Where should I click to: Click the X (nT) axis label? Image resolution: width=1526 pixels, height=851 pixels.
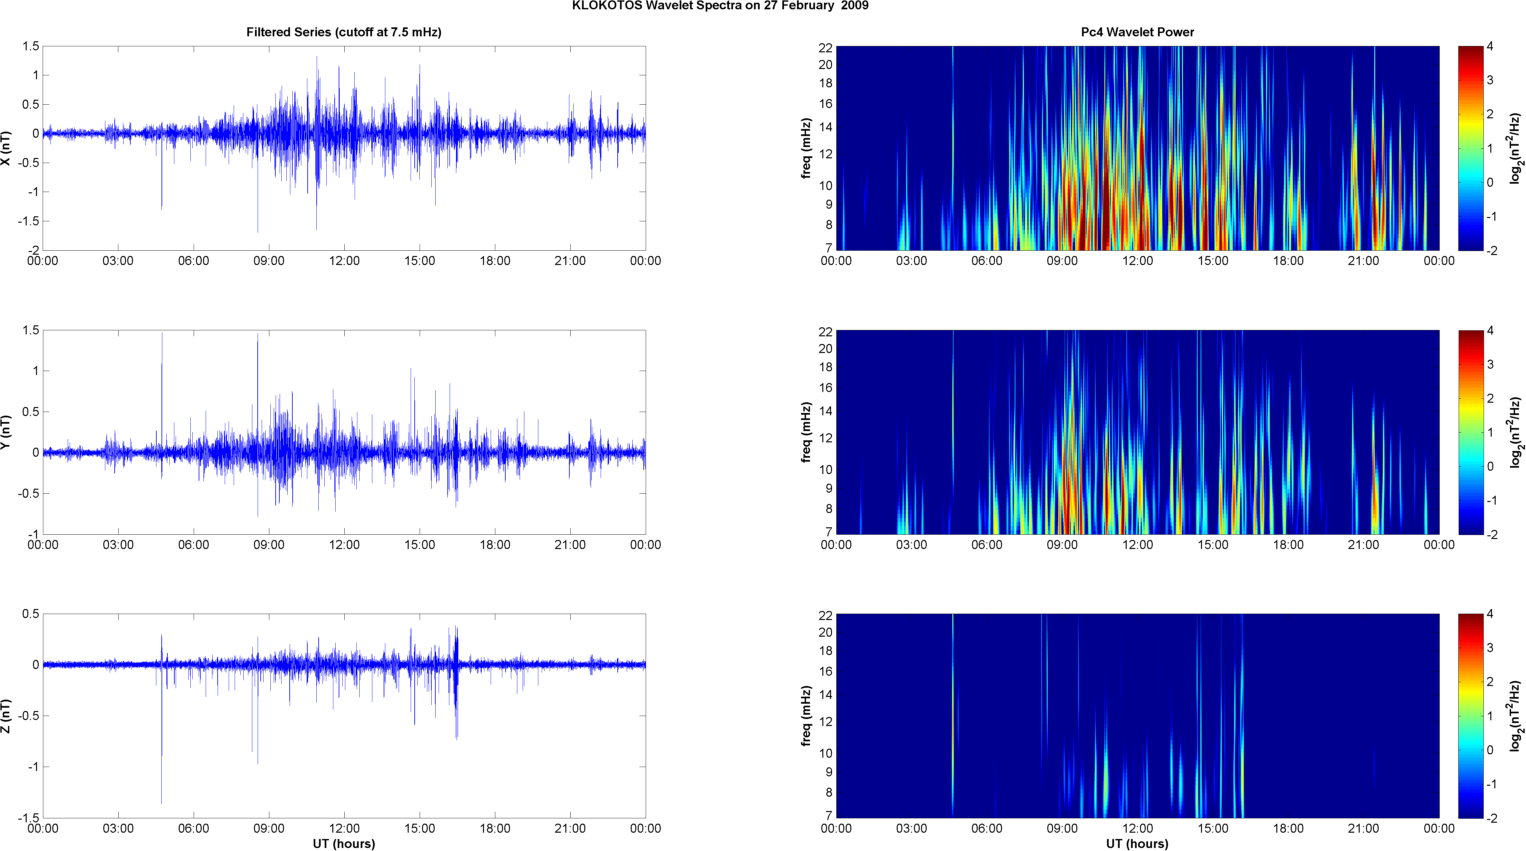pyautogui.click(x=6, y=148)
